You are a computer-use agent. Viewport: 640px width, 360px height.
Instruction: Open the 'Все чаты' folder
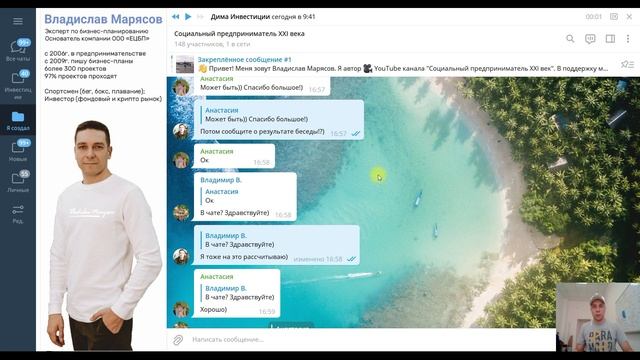pos(18,50)
